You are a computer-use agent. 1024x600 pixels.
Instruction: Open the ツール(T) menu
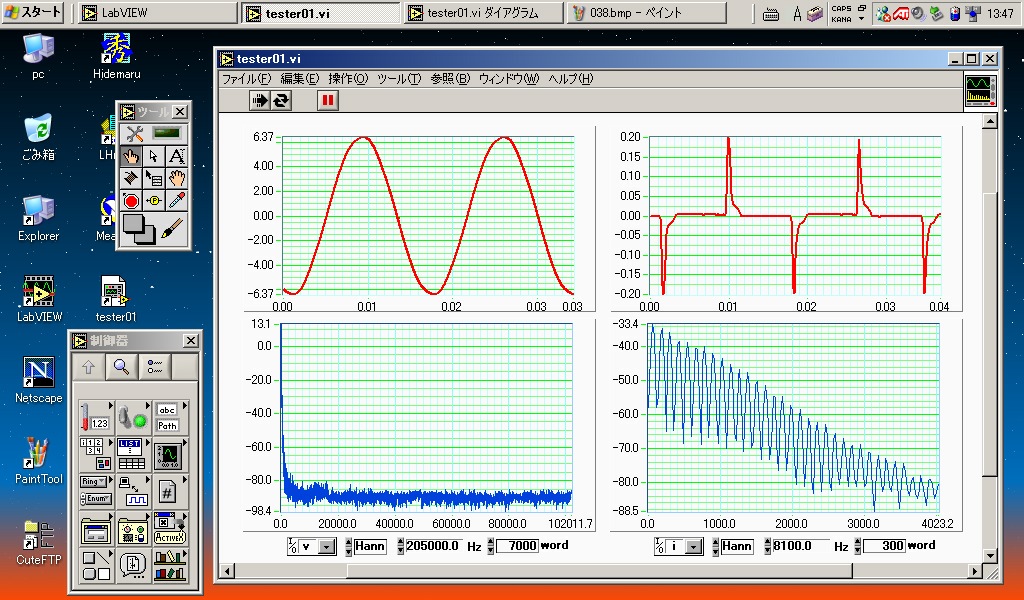[x=398, y=79]
